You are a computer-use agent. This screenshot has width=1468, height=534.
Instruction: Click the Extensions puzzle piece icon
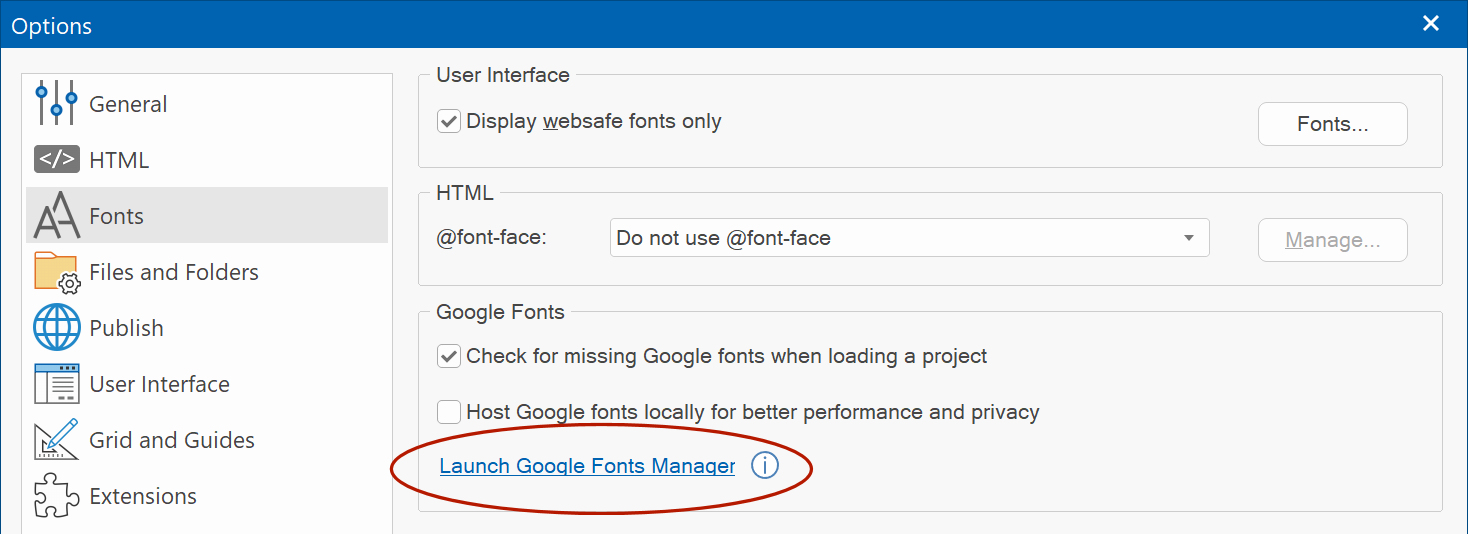point(56,496)
